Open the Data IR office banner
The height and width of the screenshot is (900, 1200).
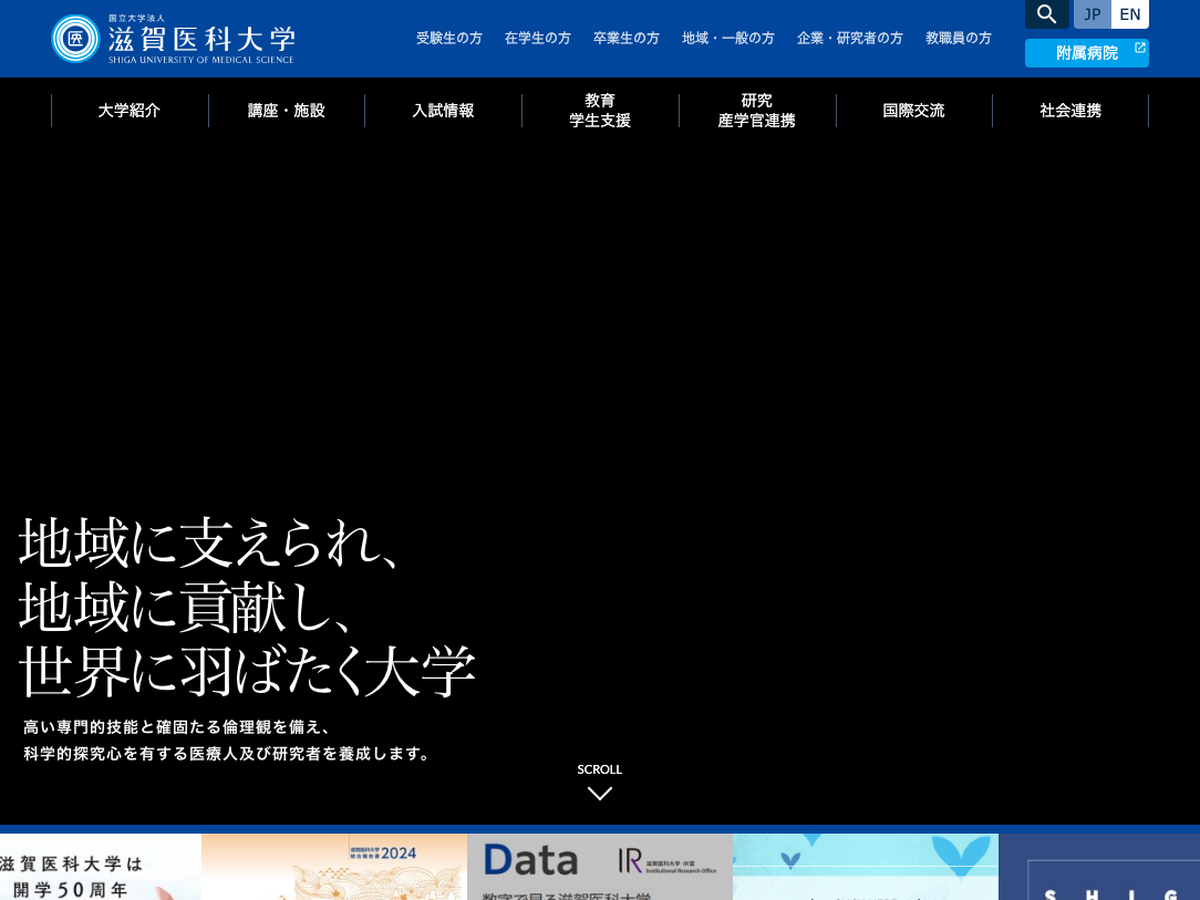[x=599, y=867]
